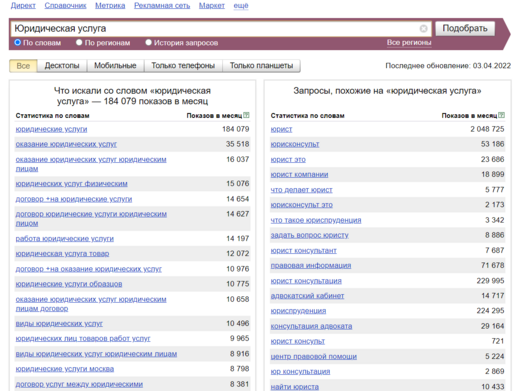This screenshot has height=391, width=519.
Task: Click the 'Рекламная сеть' navigation link
Action: click(162, 5)
